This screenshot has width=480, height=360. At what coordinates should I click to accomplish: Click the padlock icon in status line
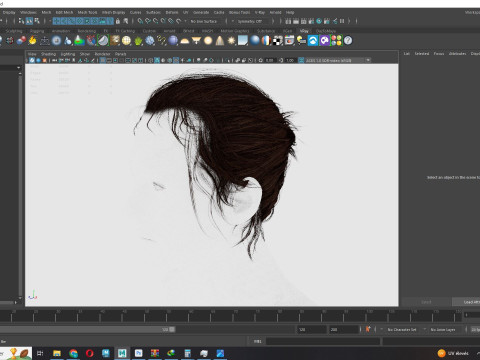118,21
